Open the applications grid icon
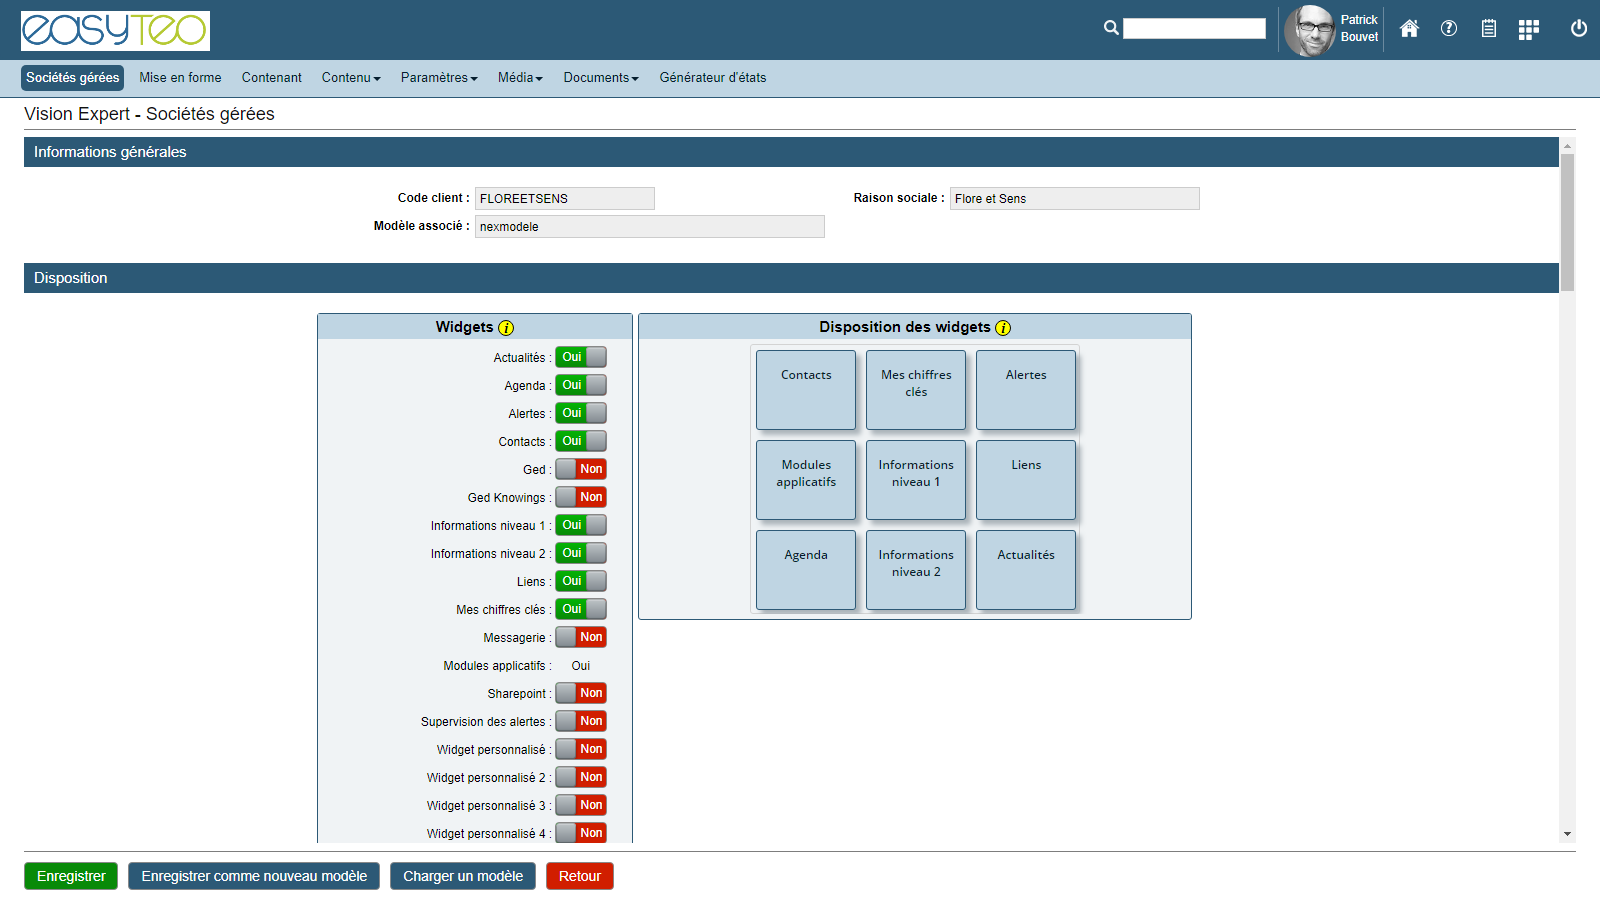This screenshot has height=900, width=1600. (x=1528, y=30)
